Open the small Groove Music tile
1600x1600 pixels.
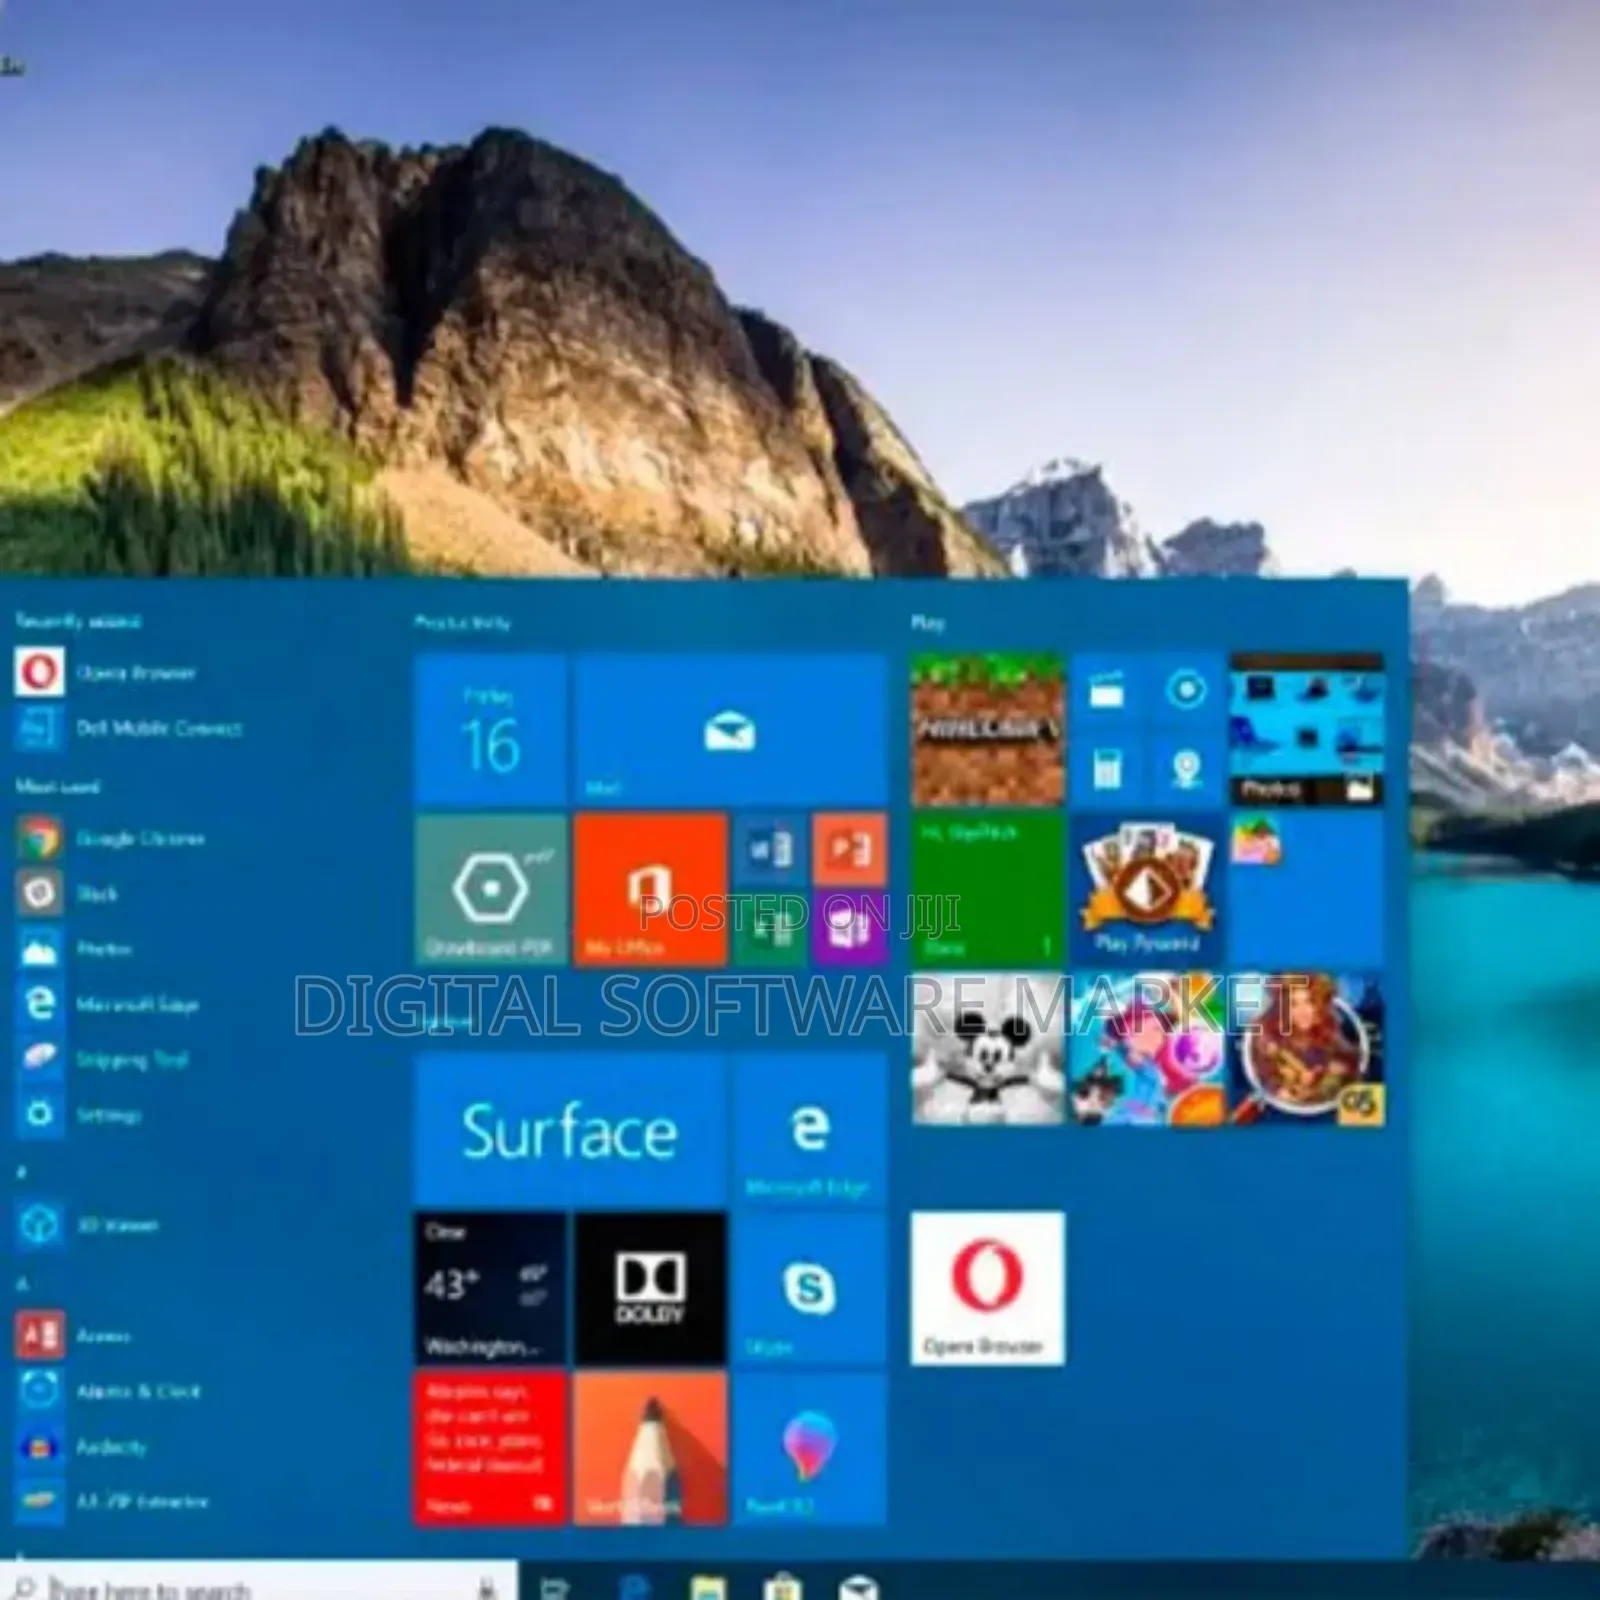click(x=1187, y=690)
